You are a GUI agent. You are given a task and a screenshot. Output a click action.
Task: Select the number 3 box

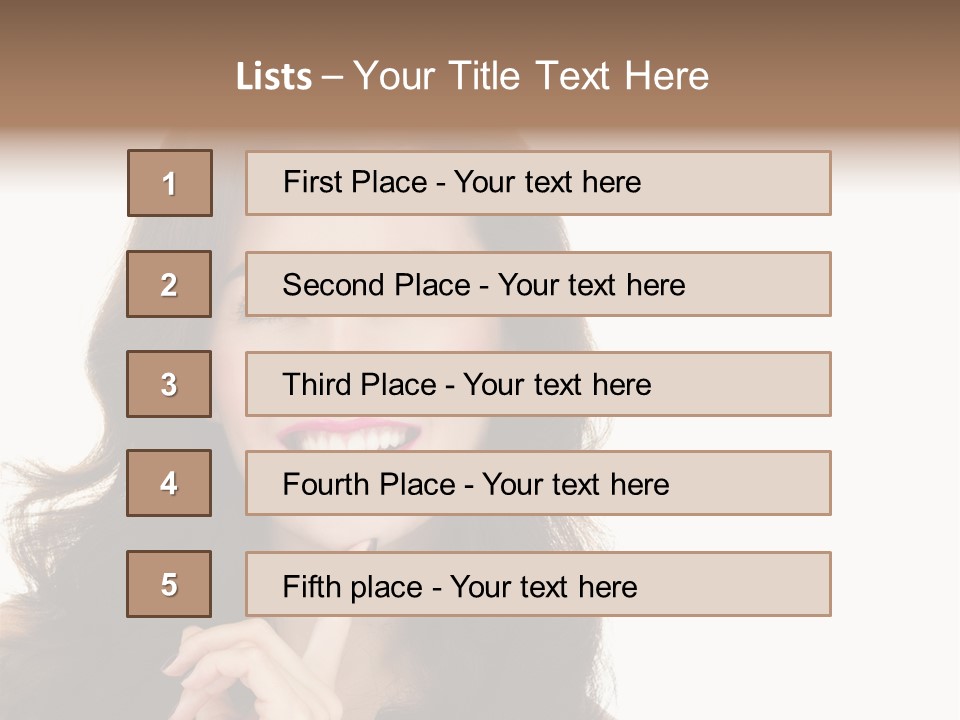[x=169, y=384]
